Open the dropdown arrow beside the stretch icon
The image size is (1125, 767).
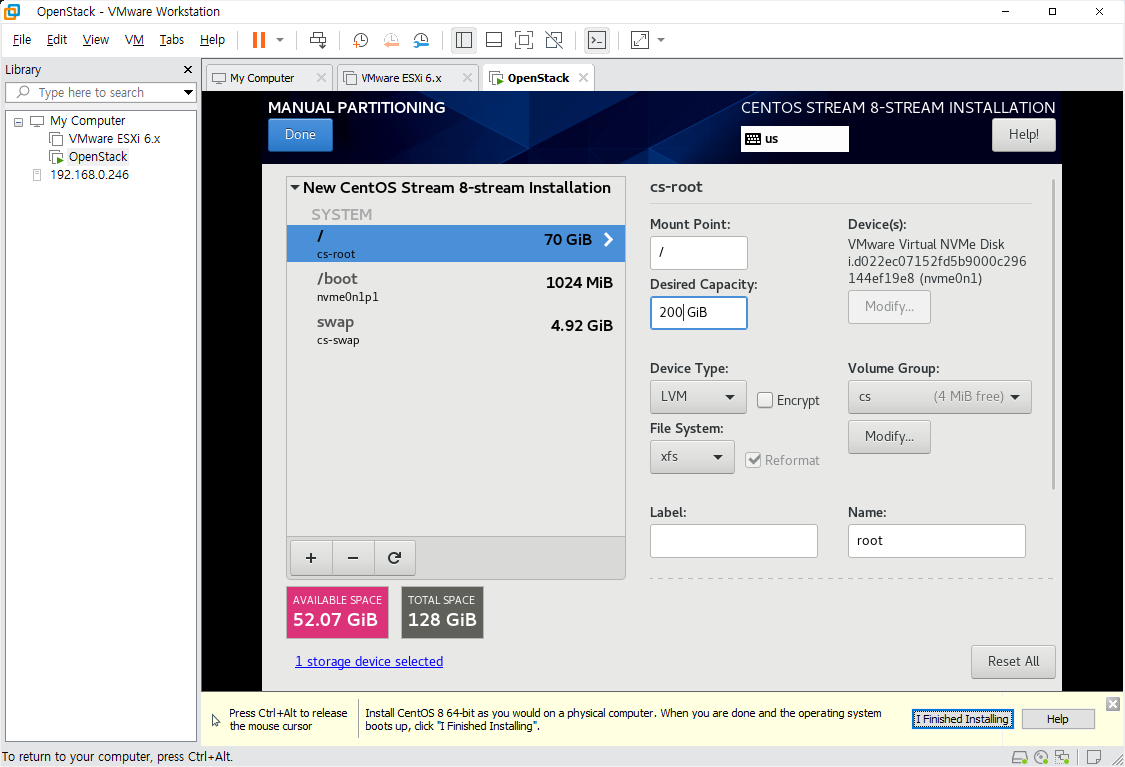pos(661,40)
